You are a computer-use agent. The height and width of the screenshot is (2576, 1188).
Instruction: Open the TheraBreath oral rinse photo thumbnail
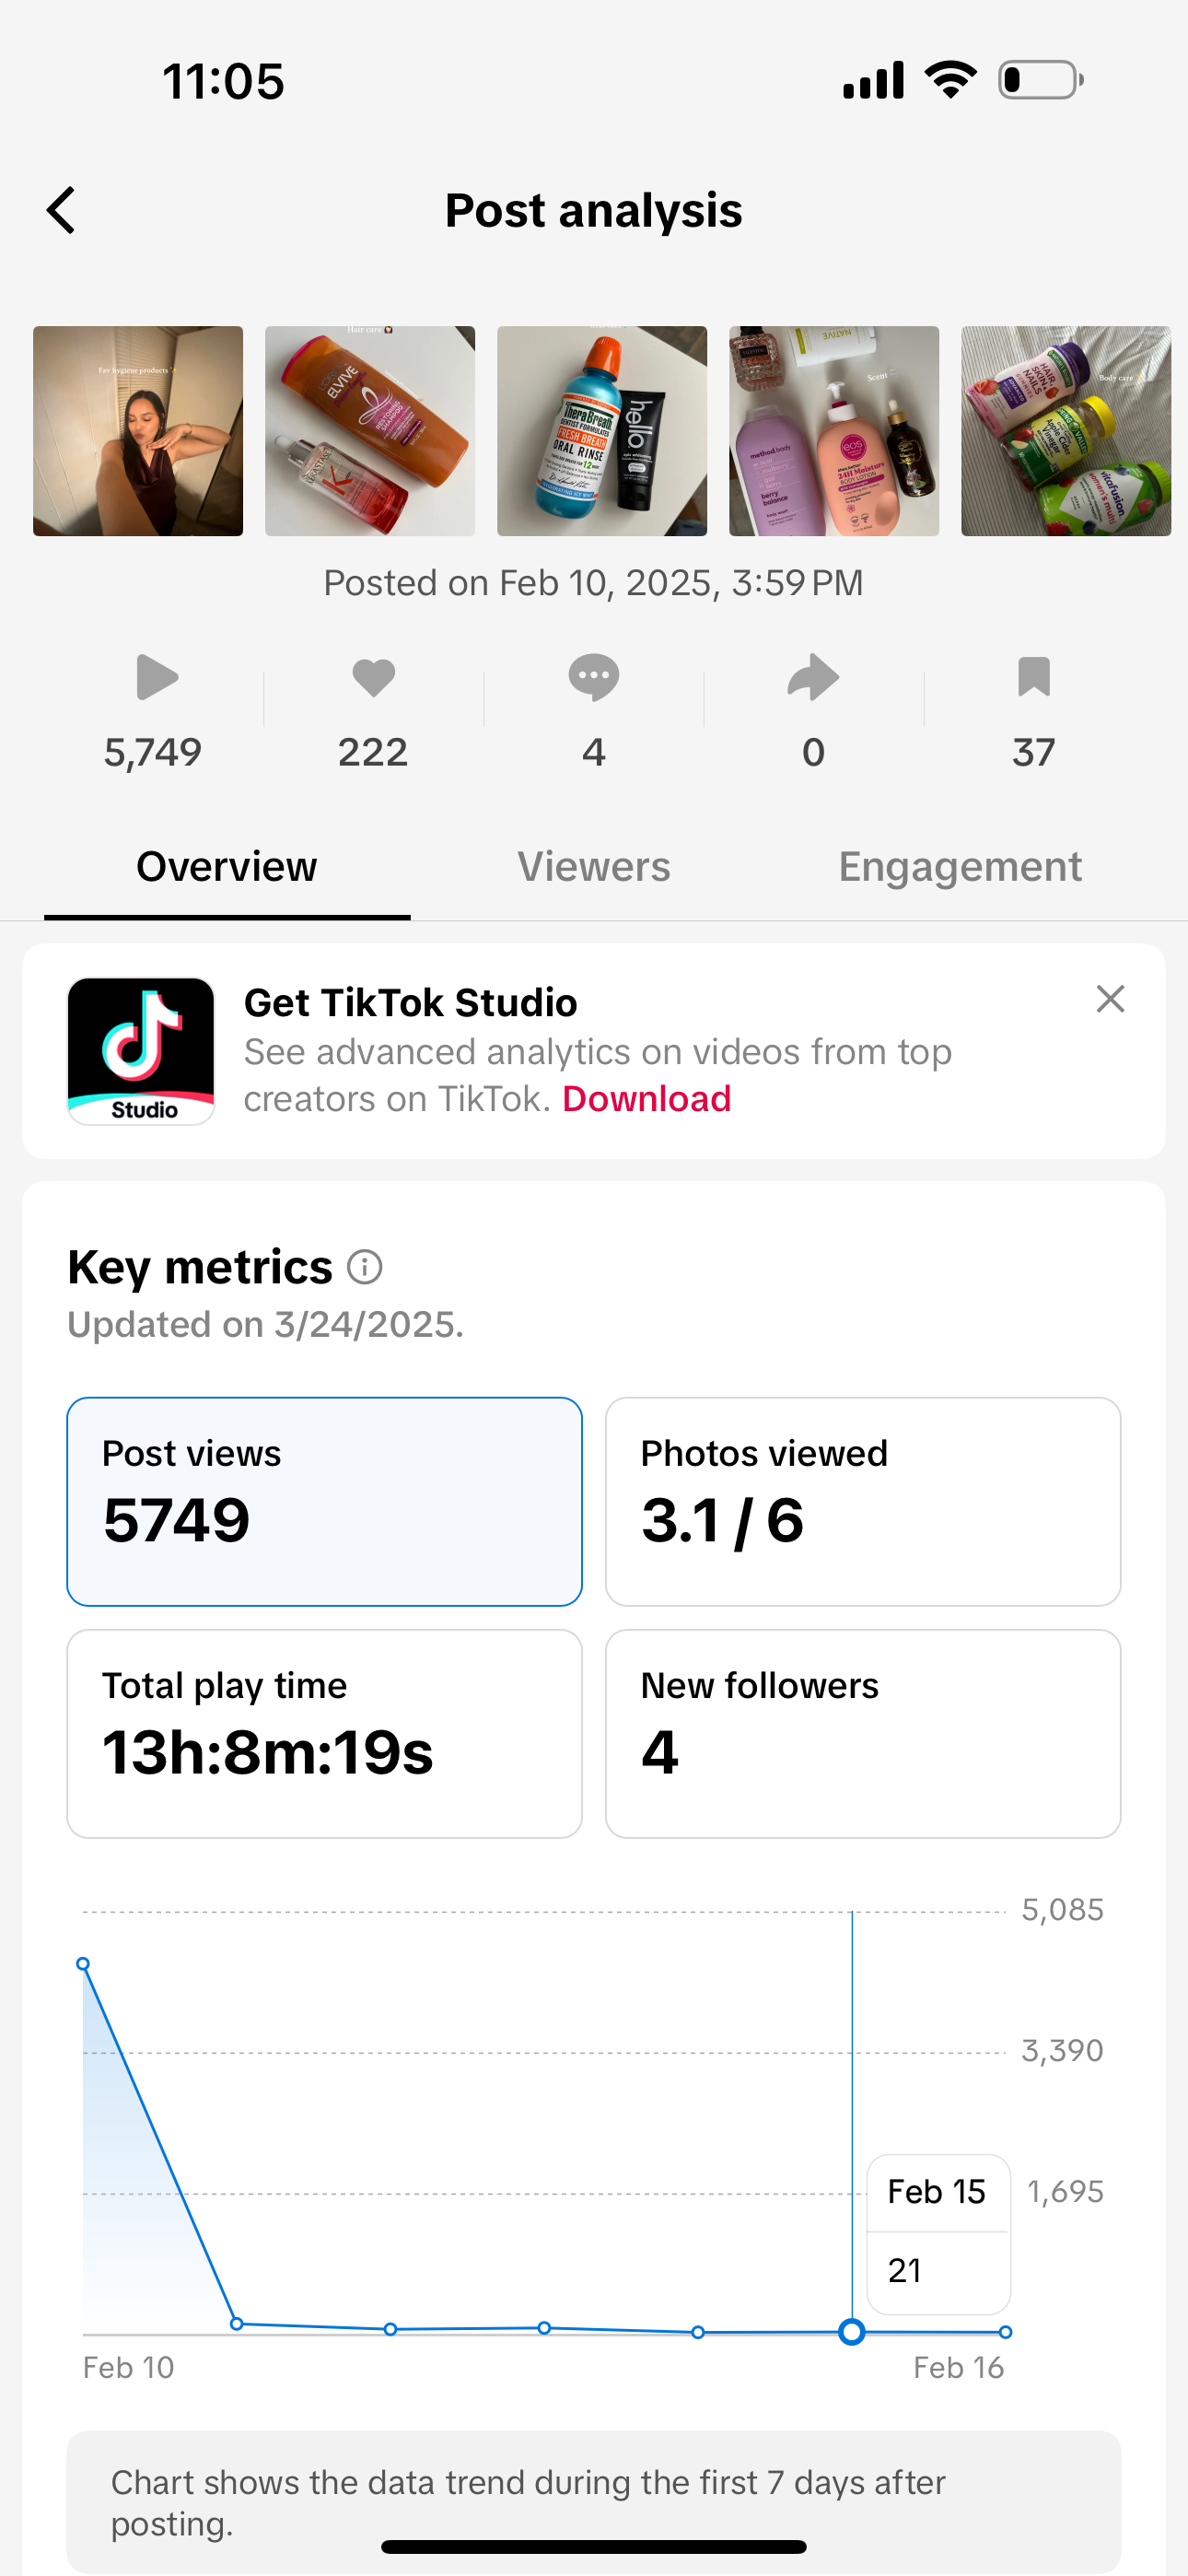click(602, 431)
